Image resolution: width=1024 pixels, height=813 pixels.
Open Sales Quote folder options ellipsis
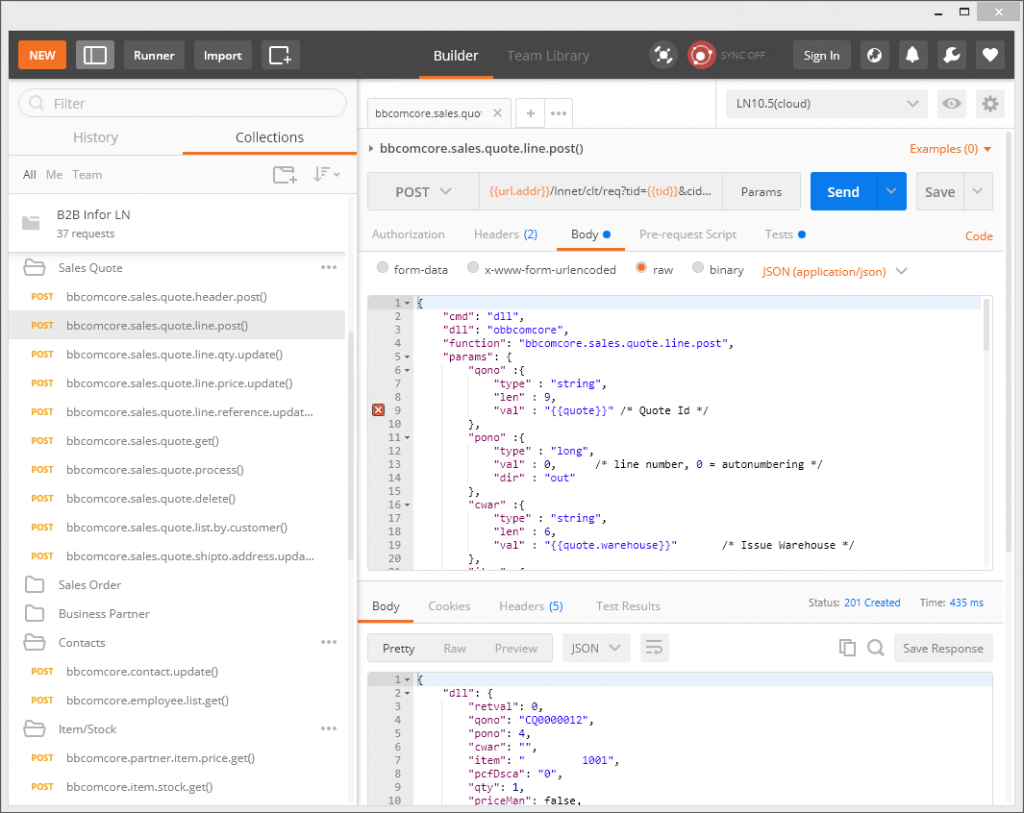tap(328, 268)
